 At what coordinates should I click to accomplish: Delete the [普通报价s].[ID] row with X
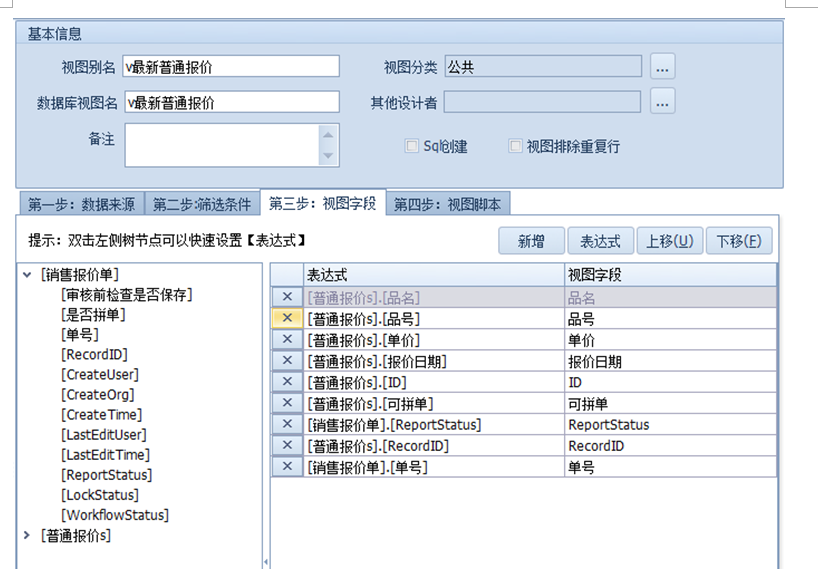click(287, 382)
